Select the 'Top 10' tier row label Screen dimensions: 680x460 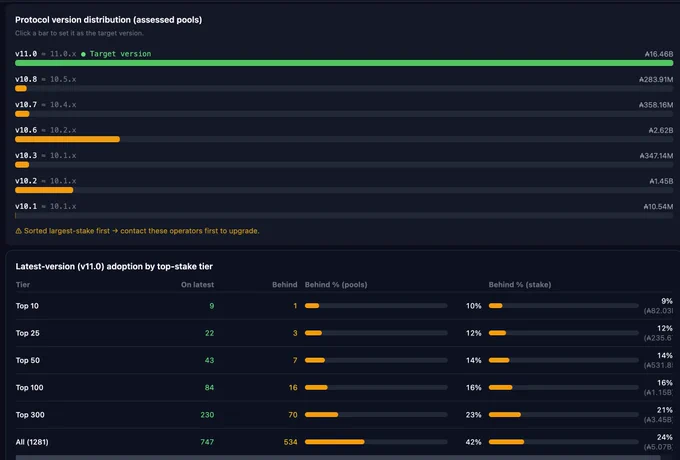(x=27, y=306)
